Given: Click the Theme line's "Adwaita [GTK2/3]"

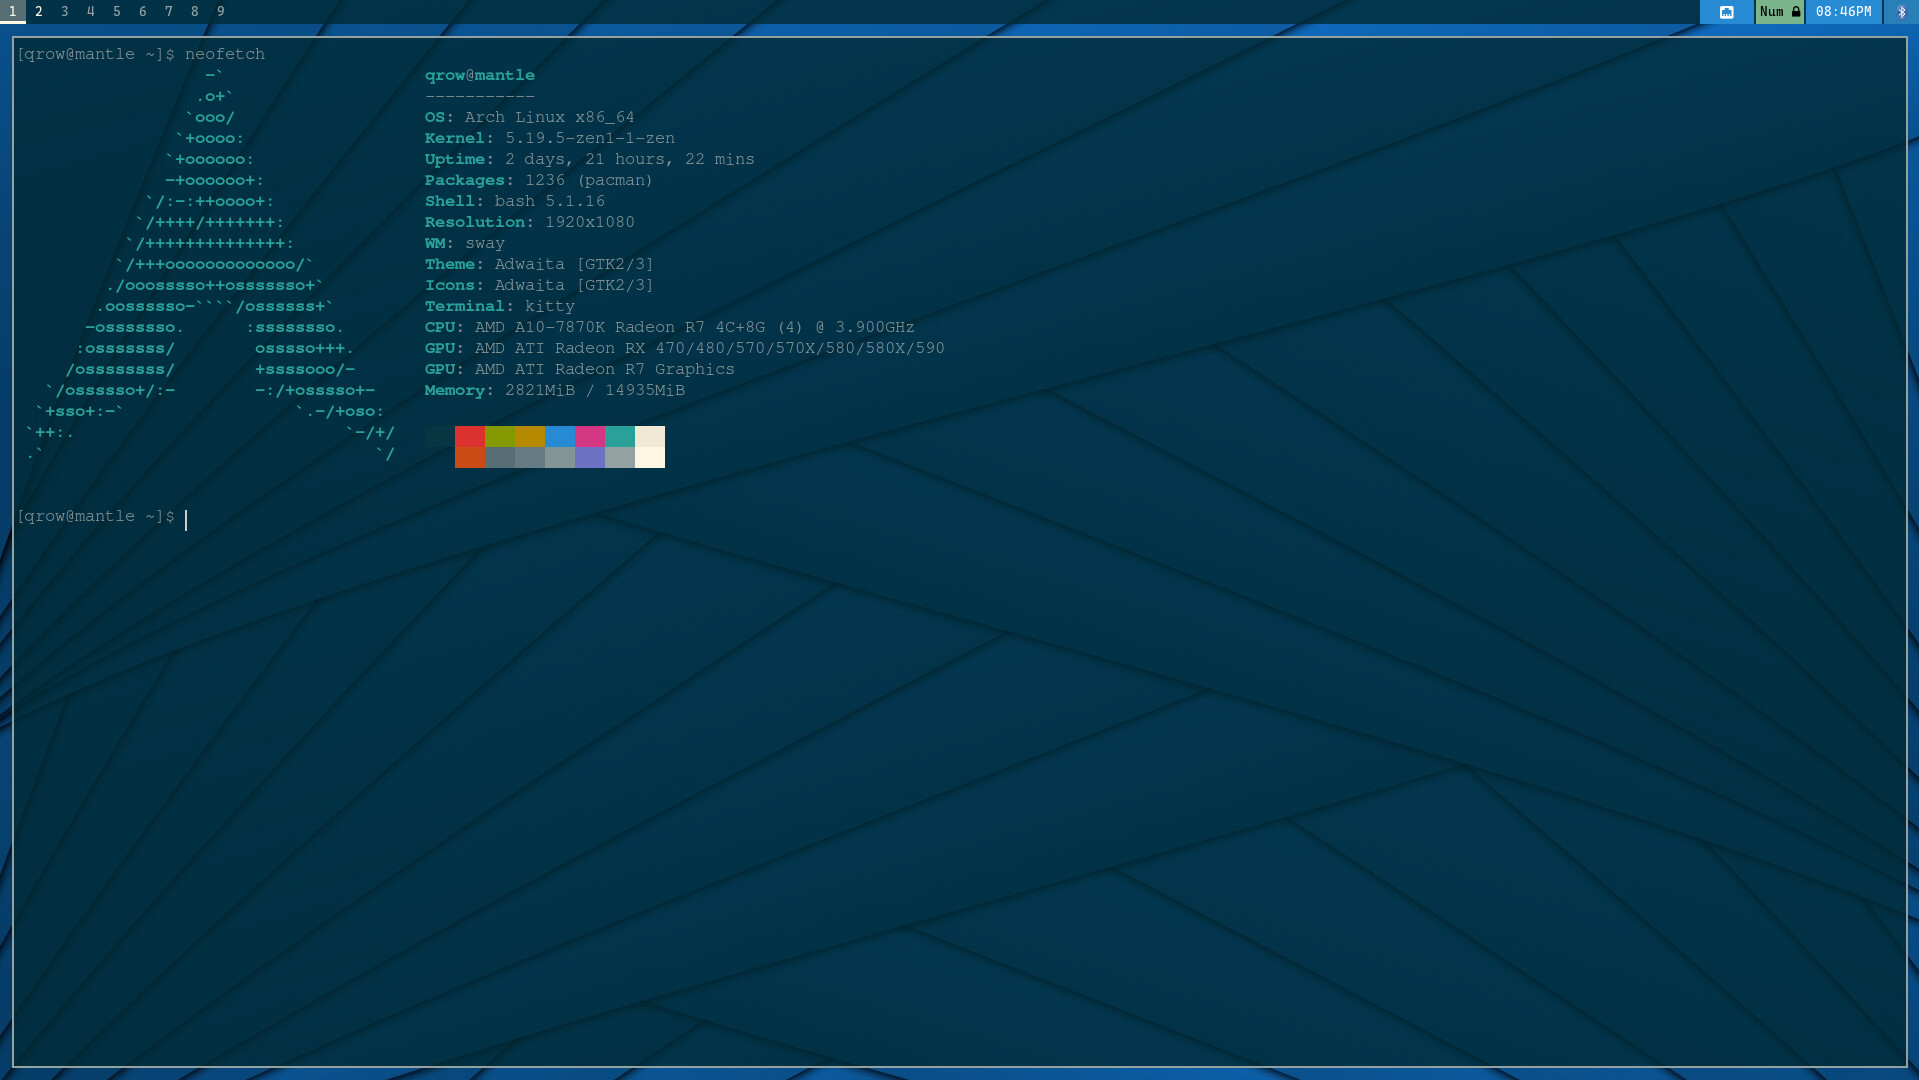Looking at the screenshot, I should pos(574,264).
